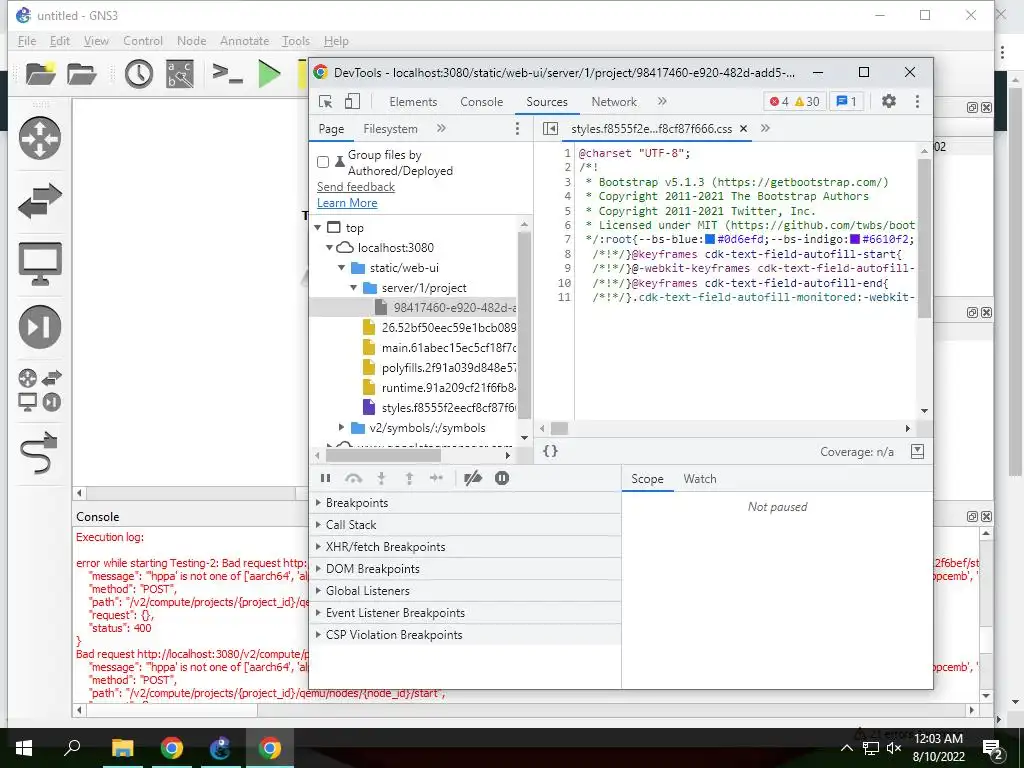The height and width of the screenshot is (768, 1024).
Task: Activate DevTools inspect element picker icon
Action: coord(325,101)
